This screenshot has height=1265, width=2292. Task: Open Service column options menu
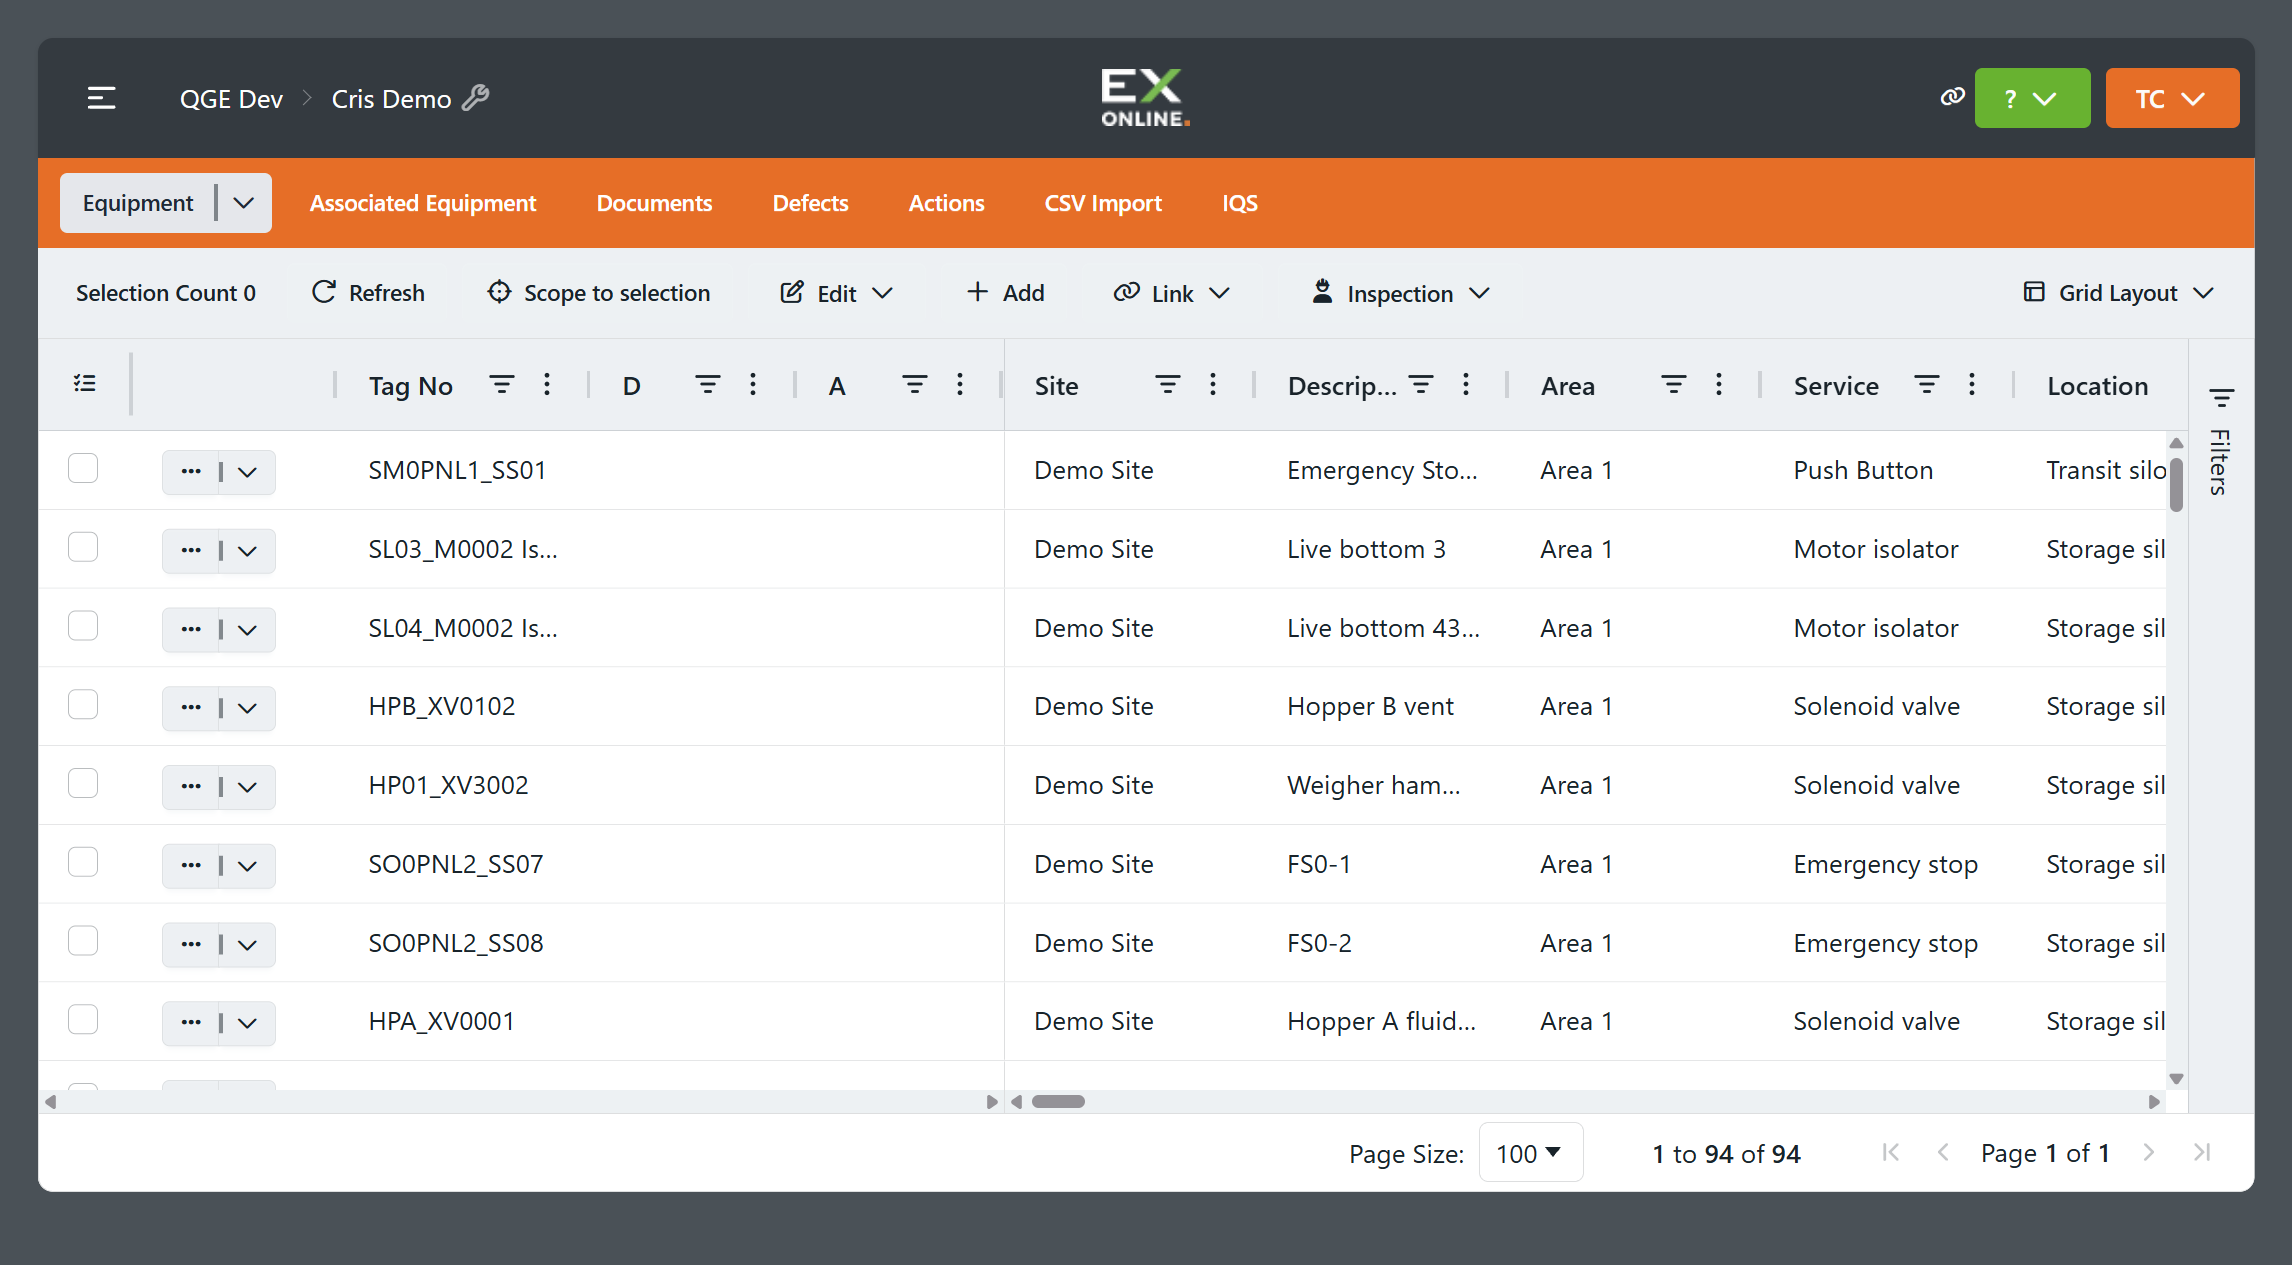(x=1972, y=384)
